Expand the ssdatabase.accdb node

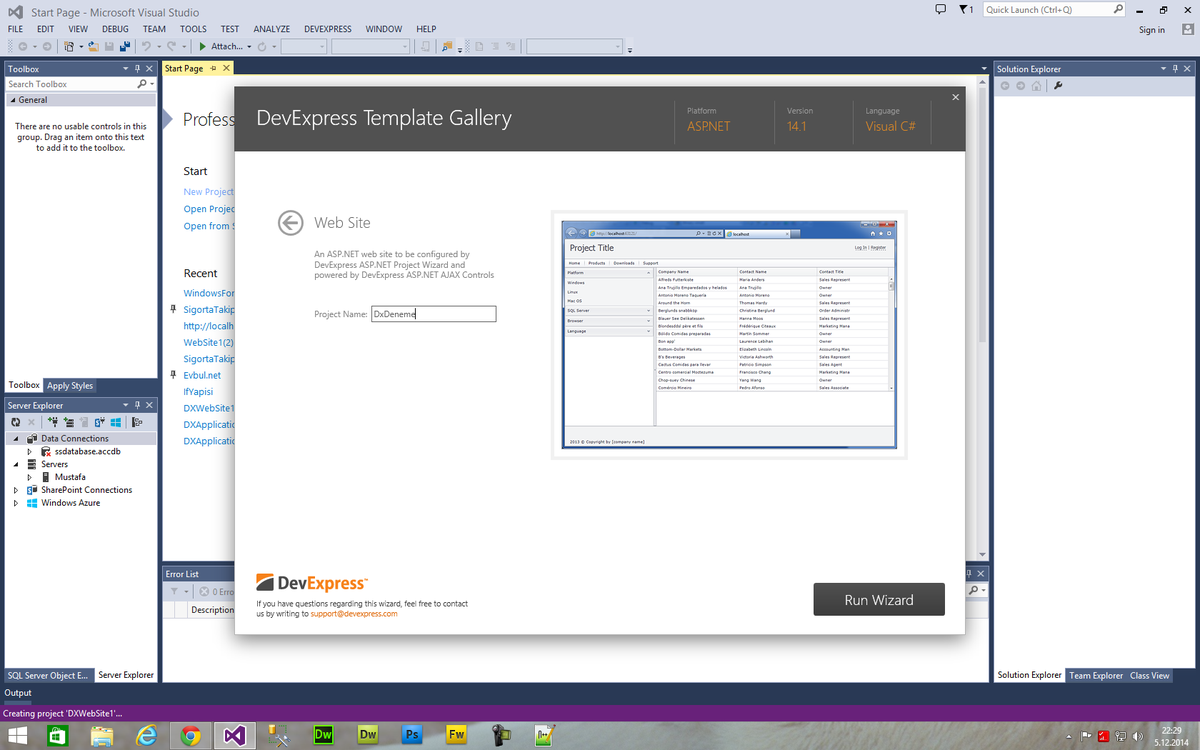pyautogui.click(x=30, y=452)
